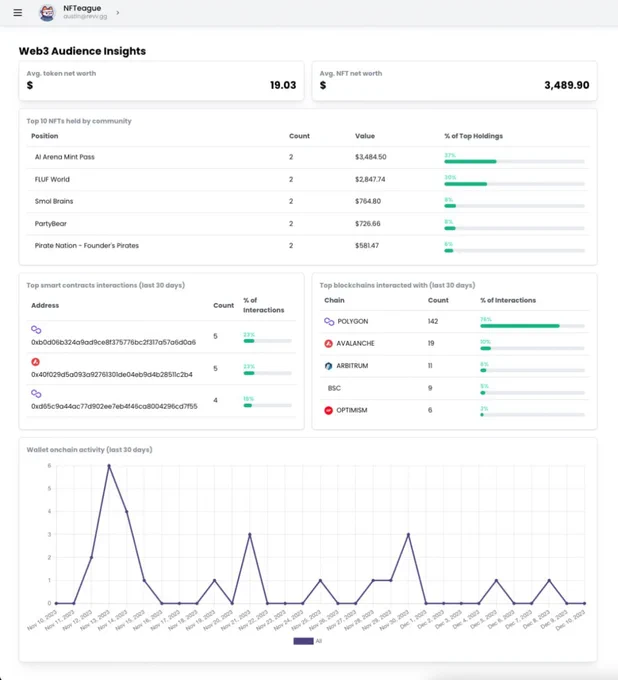Click the Avg. NFT net worth value 3,489.90
Viewport: 618px width, 680px height.
[567, 85]
